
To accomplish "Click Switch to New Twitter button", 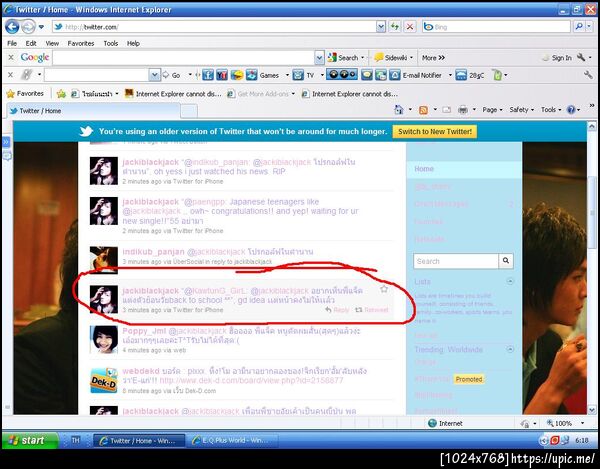I will 435,132.
